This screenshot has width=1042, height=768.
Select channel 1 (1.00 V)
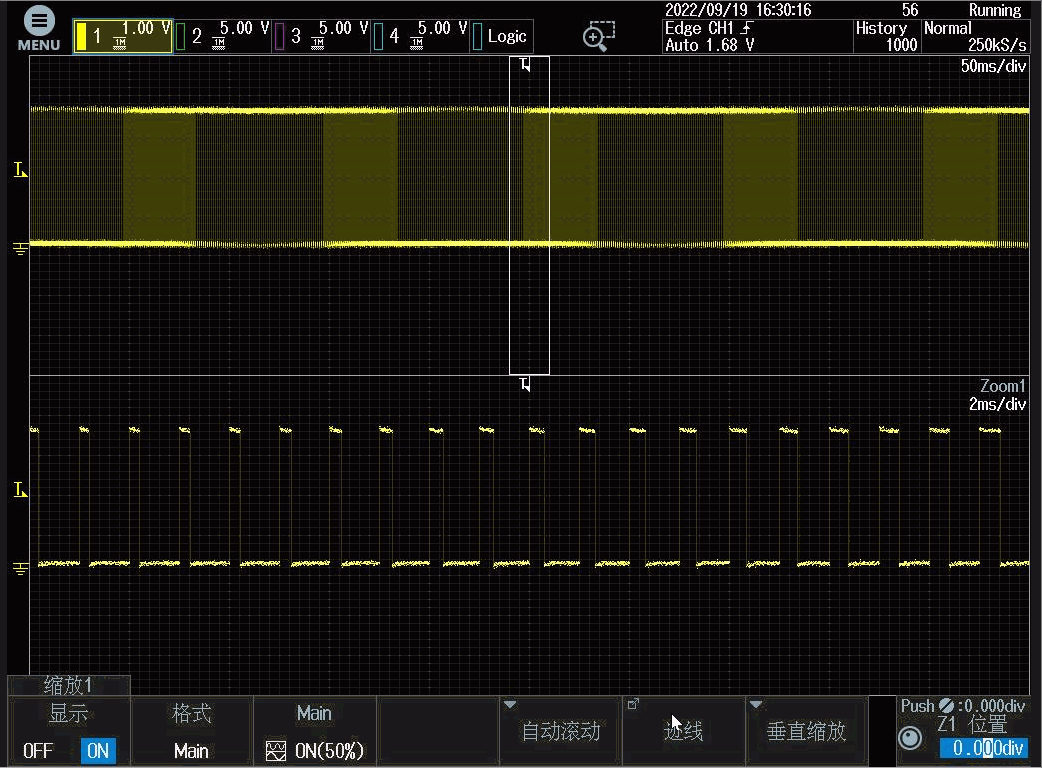122,37
